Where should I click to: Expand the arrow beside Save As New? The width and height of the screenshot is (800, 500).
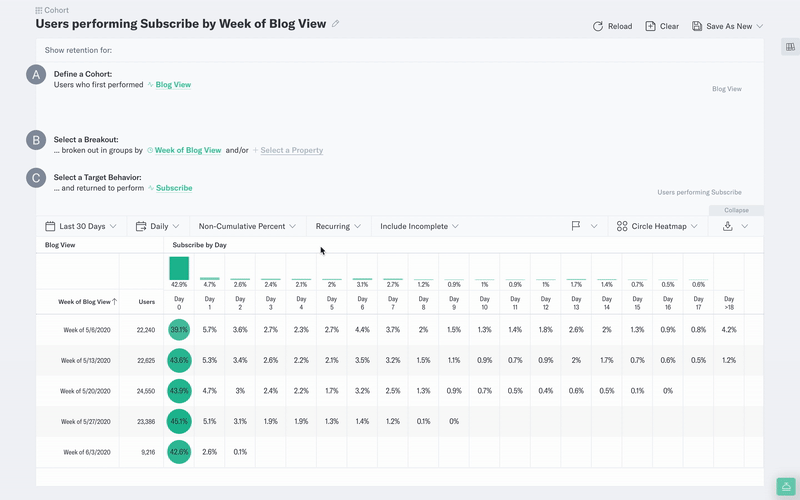click(x=760, y=26)
